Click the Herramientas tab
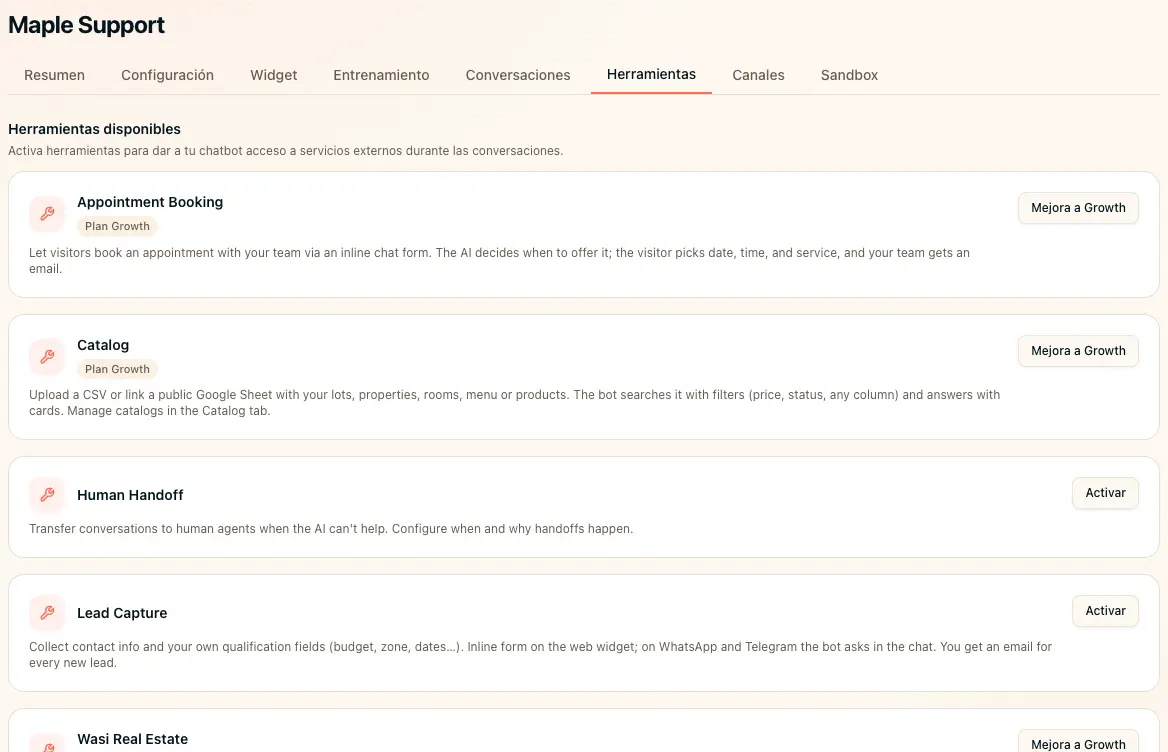This screenshot has width=1168, height=752. [651, 74]
